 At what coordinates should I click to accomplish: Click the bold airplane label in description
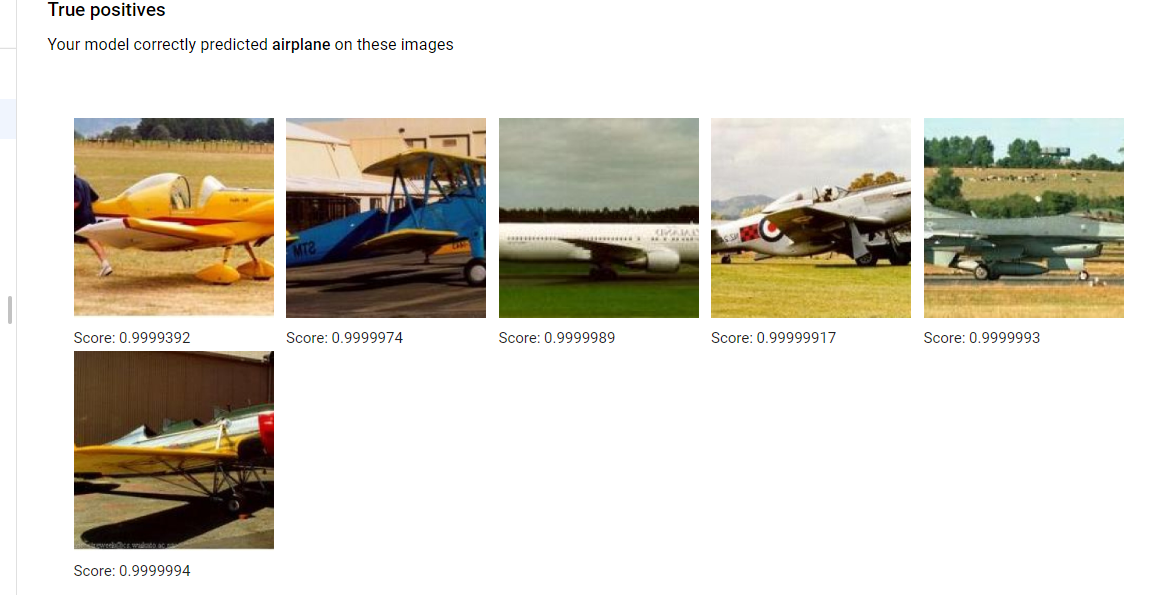301,44
